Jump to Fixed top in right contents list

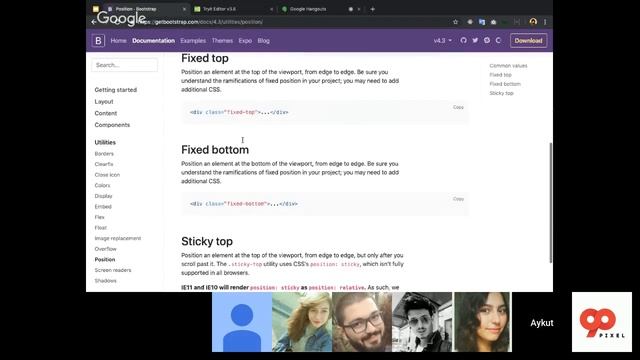click(x=500, y=75)
